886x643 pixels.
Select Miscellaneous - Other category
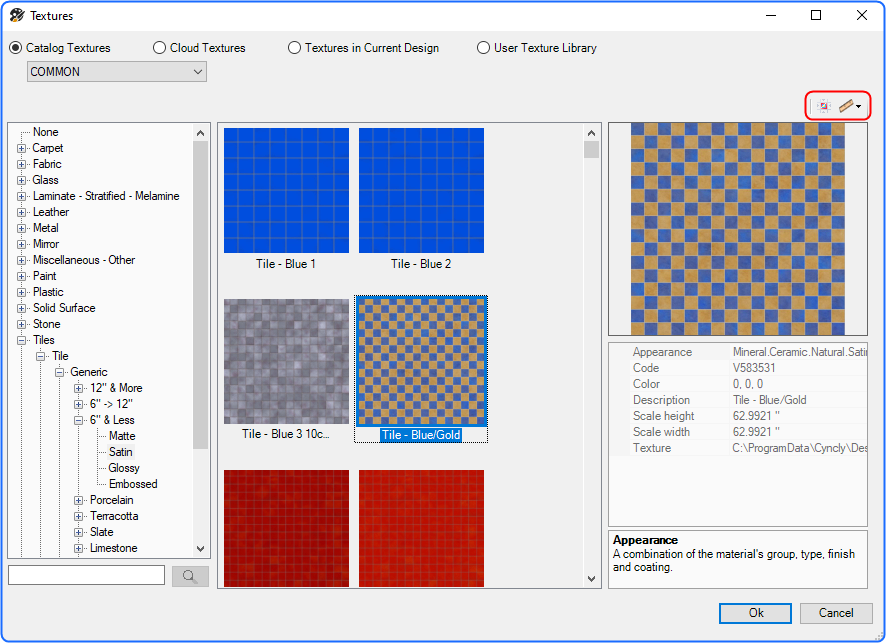[x=84, y=260]
